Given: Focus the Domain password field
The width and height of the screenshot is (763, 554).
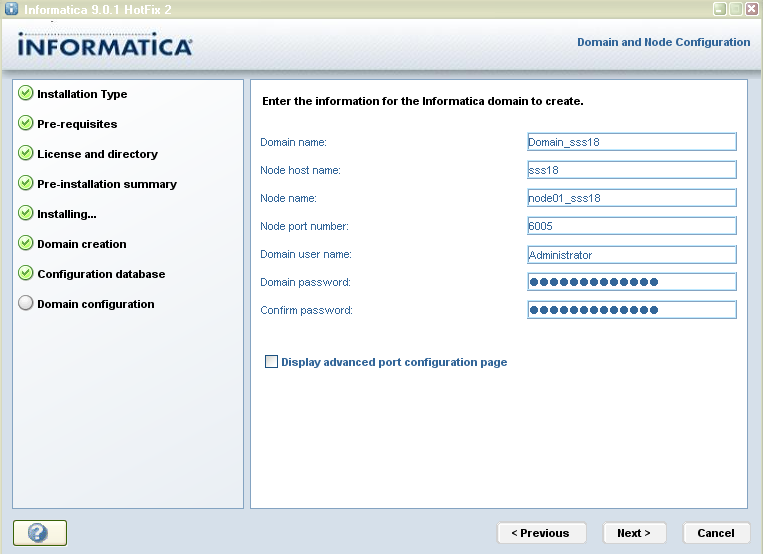Looking at the screenshot, I should pyautogui.click(x=632, y=282).
